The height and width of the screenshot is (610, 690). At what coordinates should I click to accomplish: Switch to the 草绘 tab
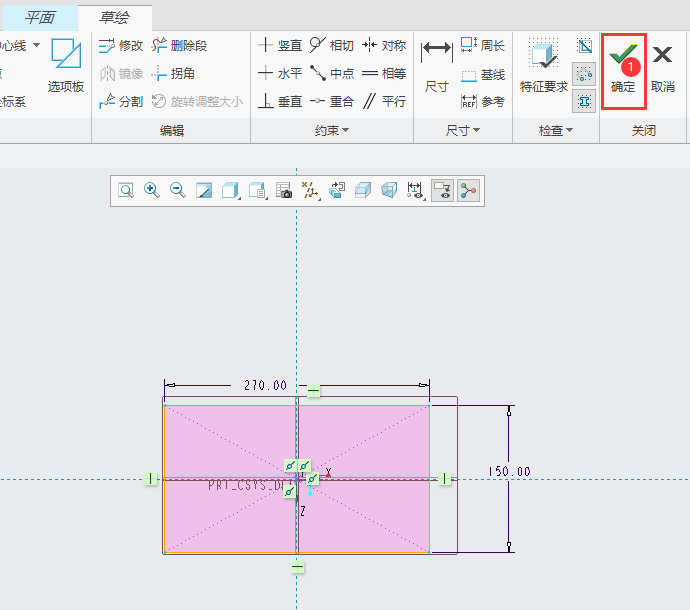coord(114,18)
